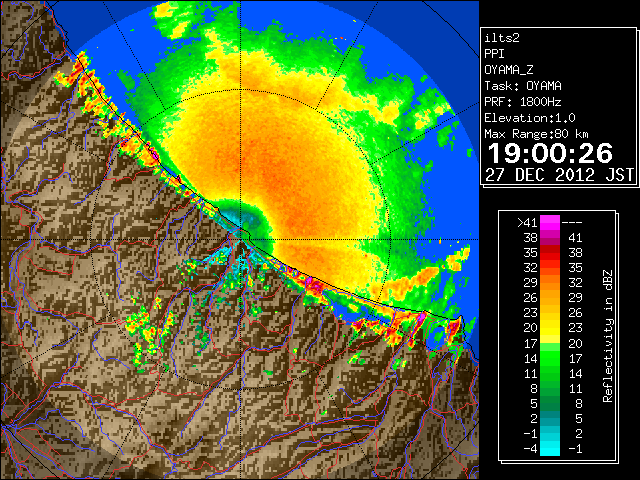Pick the yellow 20–23 dBZ legend swatch
This screenshot has height=480, width=640.
pos(550,328)
